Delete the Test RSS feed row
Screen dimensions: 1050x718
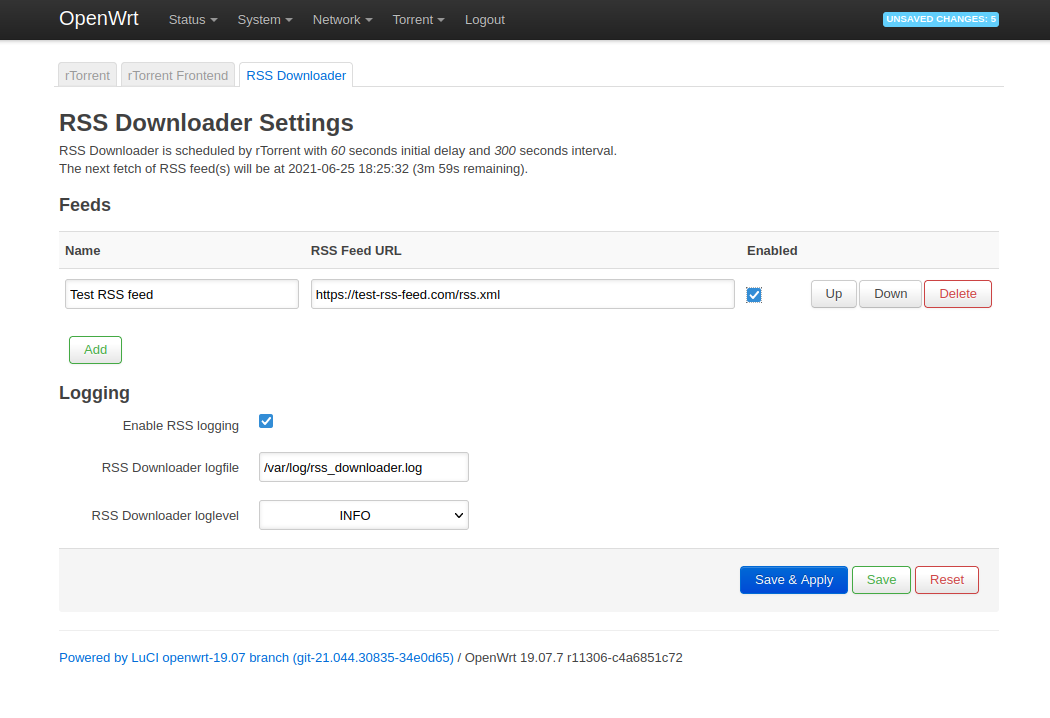coord(958,294)
